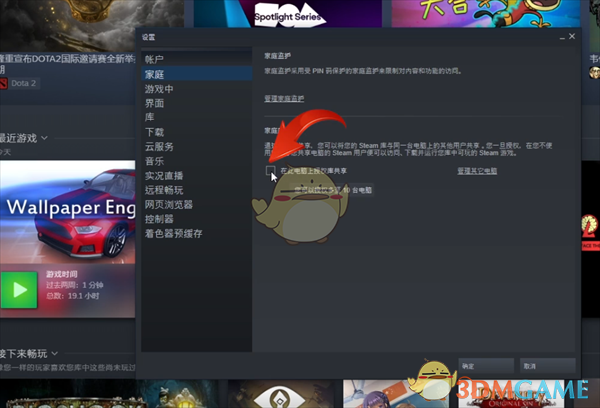600x408 pixels.
Task: Click the 管理家庭监护 link
Action: 284,98
